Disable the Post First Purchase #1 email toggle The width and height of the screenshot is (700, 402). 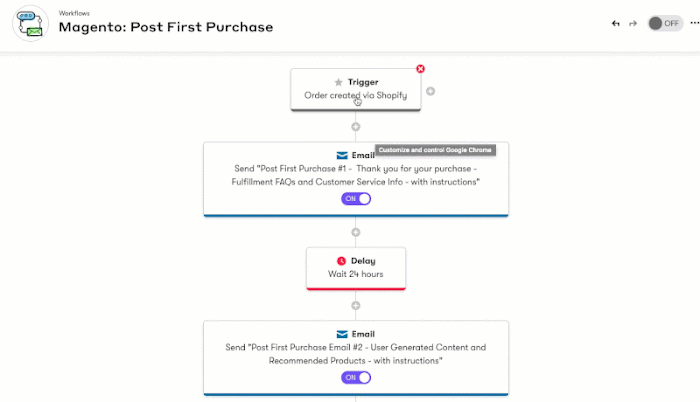(x=356, y=199)
